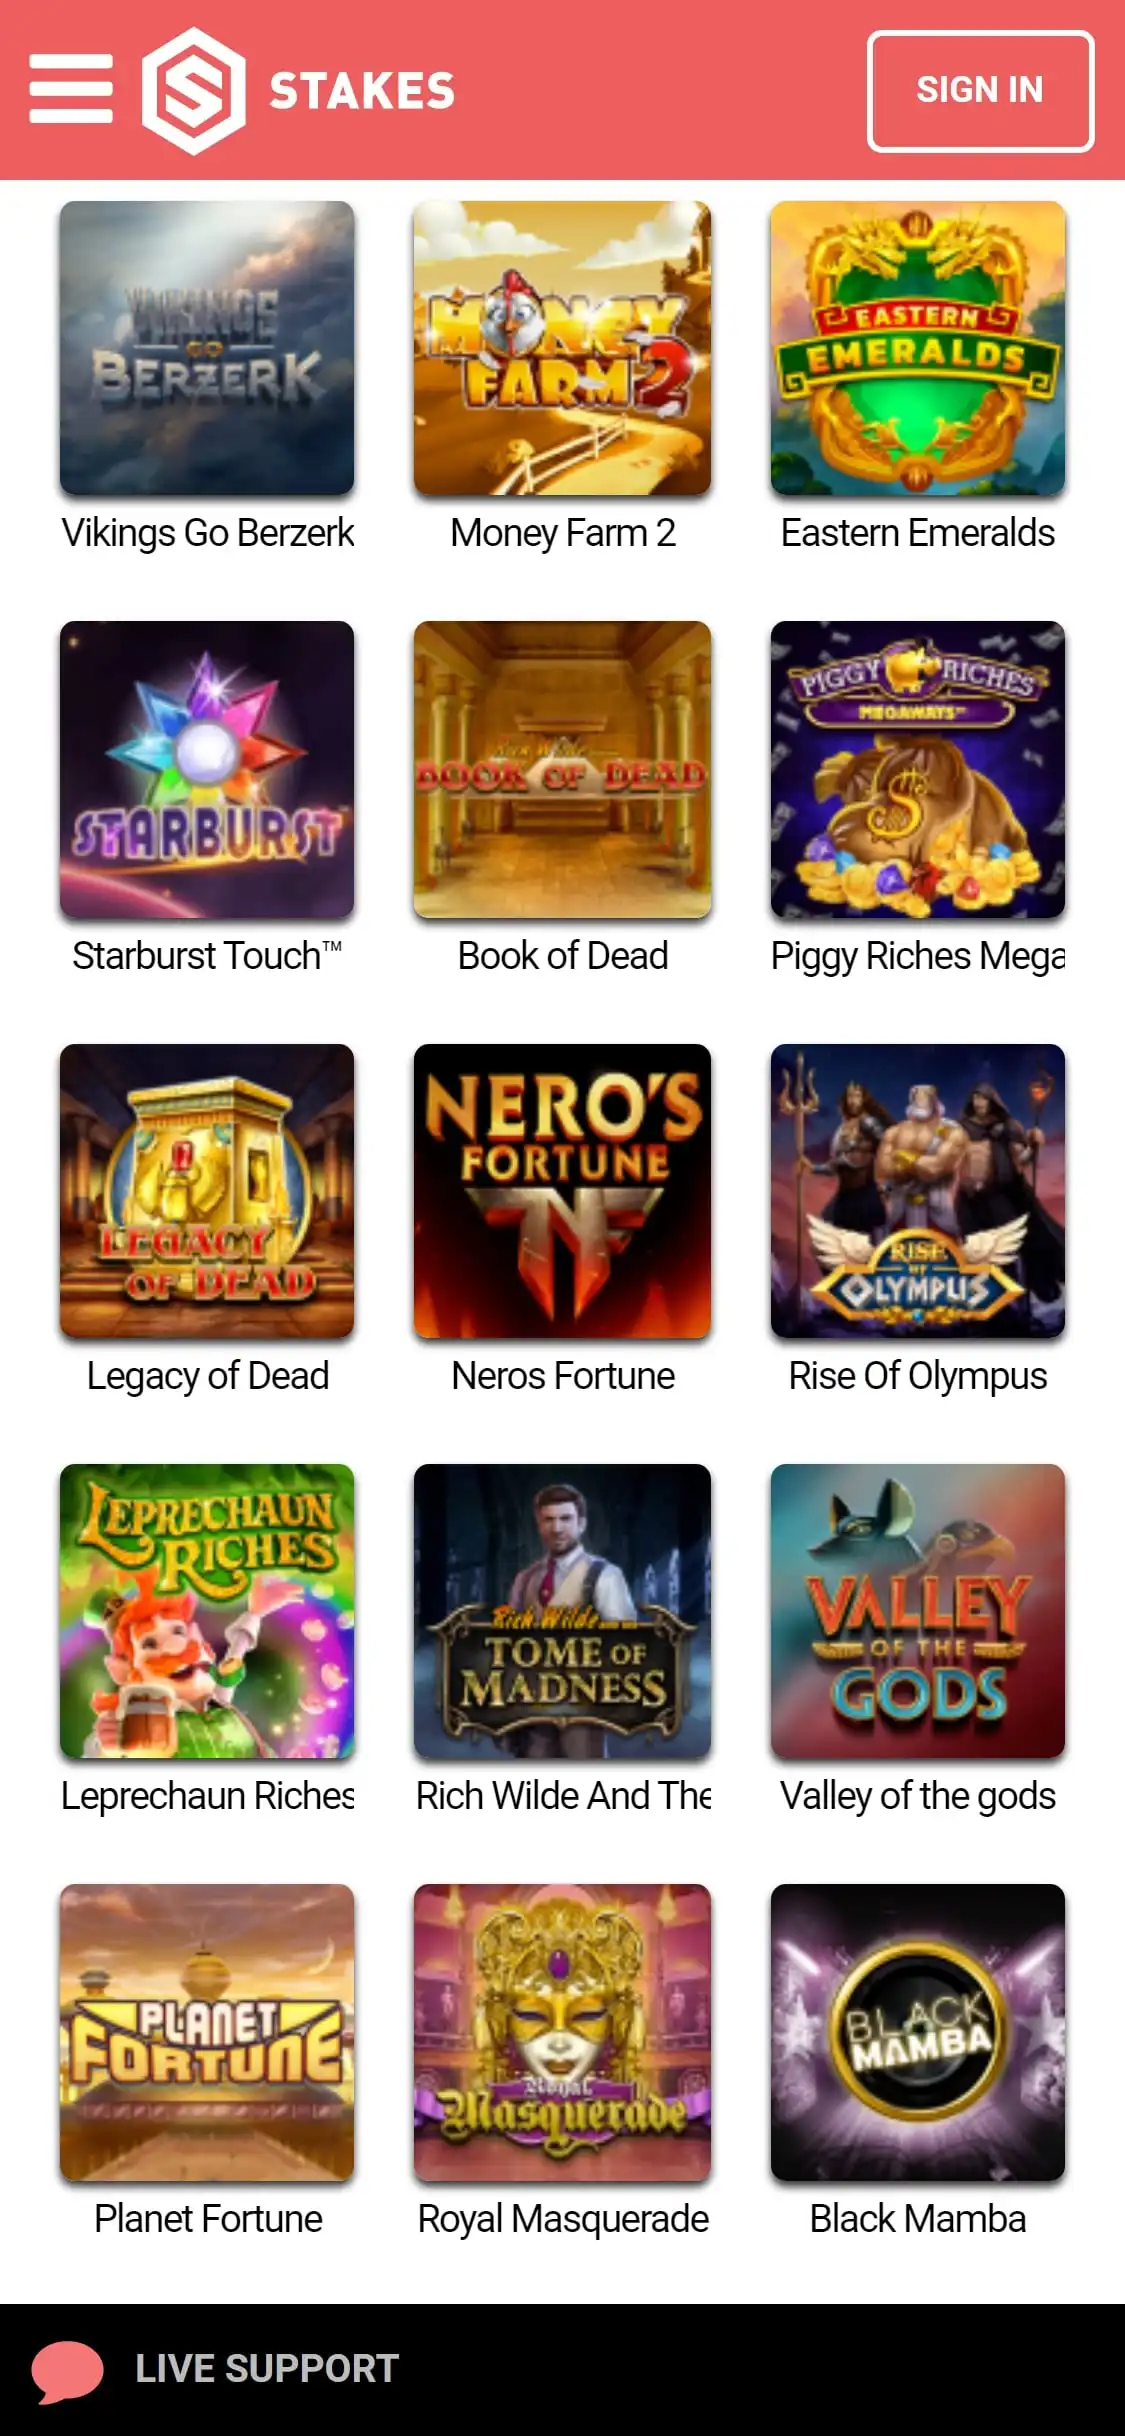Open the live support chat bubble icon
This screenshot has width=1125, height=2436.
pyautogui.click(x=67, y=2371)
